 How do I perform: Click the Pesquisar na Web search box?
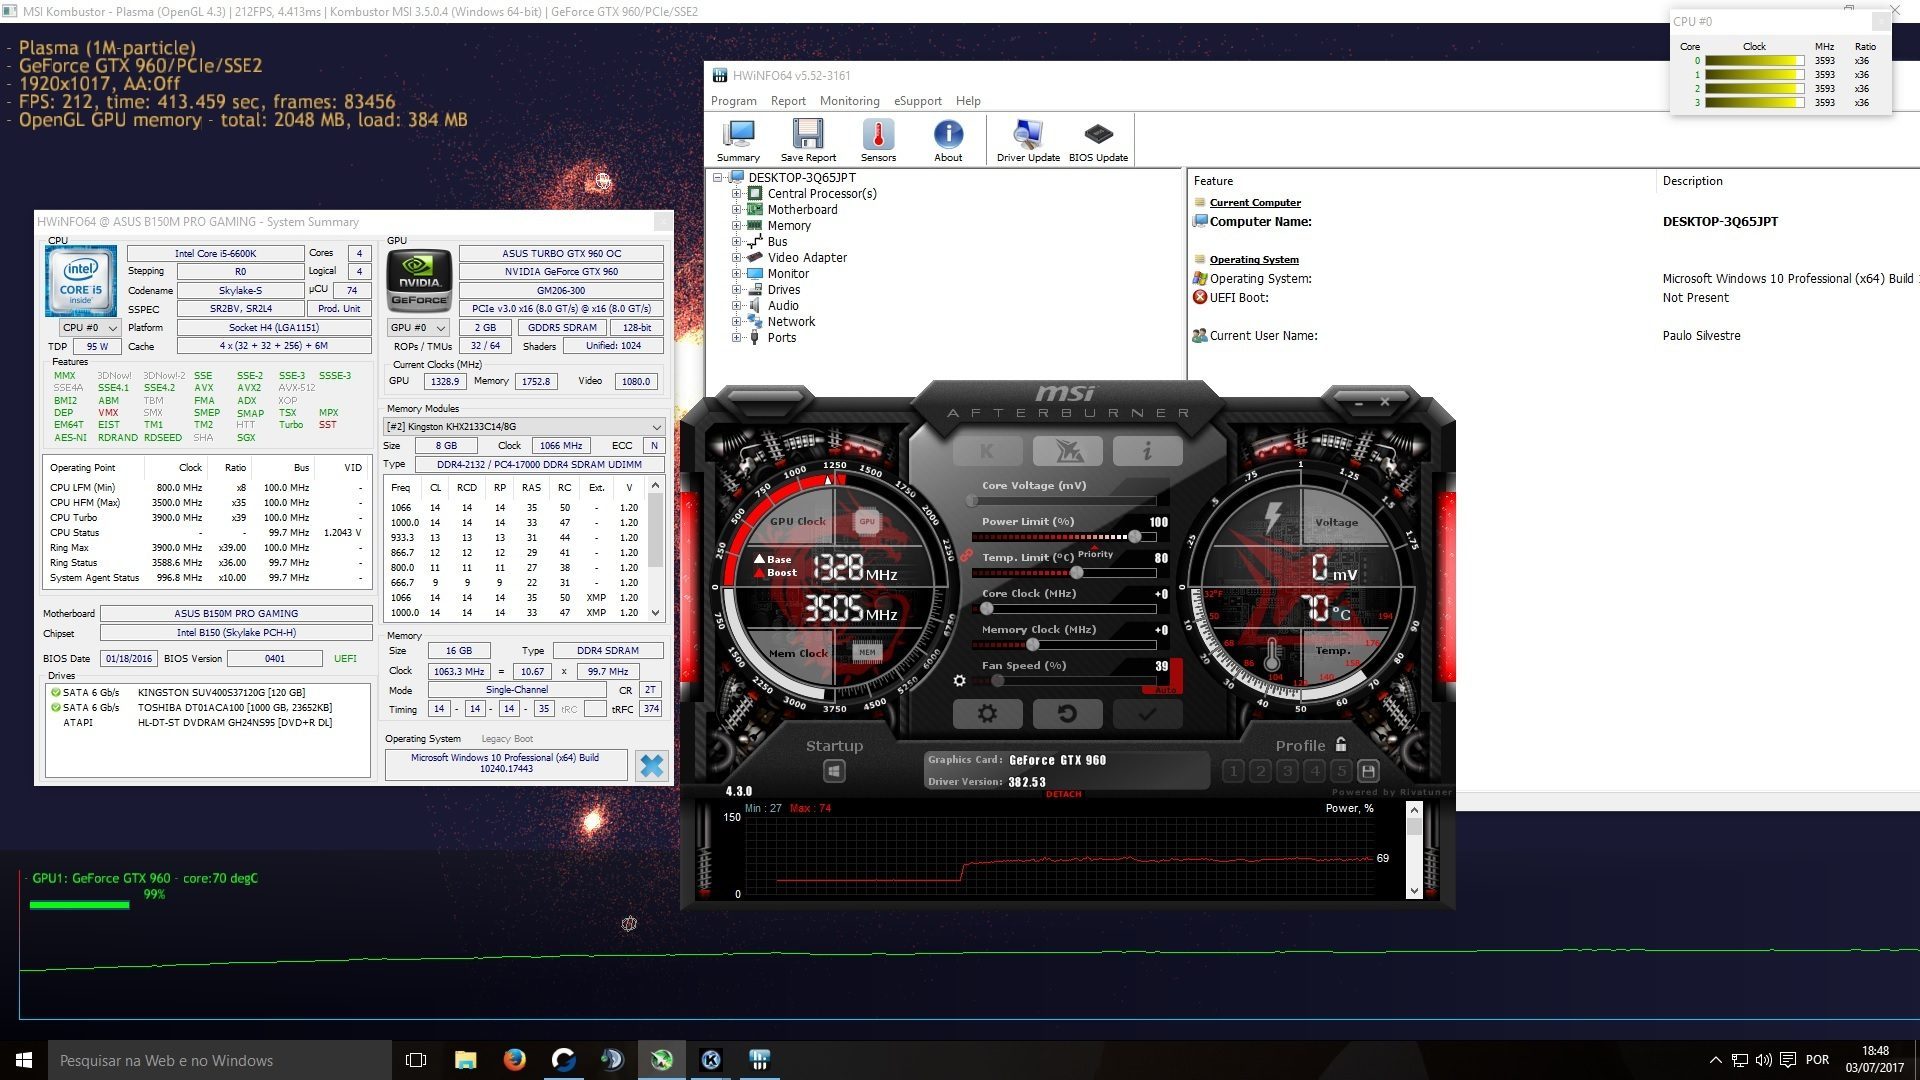220,1060
